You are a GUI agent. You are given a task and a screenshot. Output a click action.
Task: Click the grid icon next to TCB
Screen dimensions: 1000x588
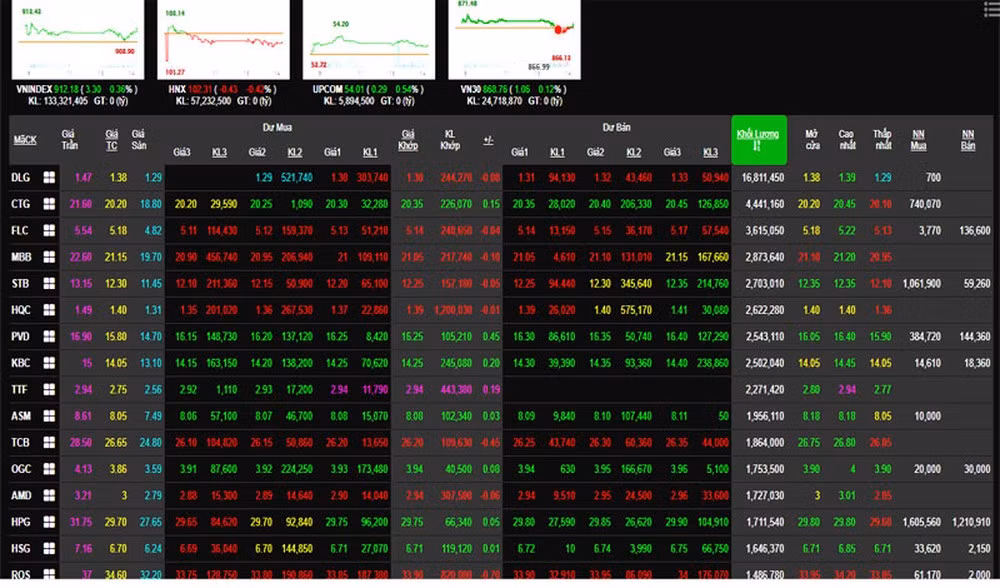click(47, 441)
